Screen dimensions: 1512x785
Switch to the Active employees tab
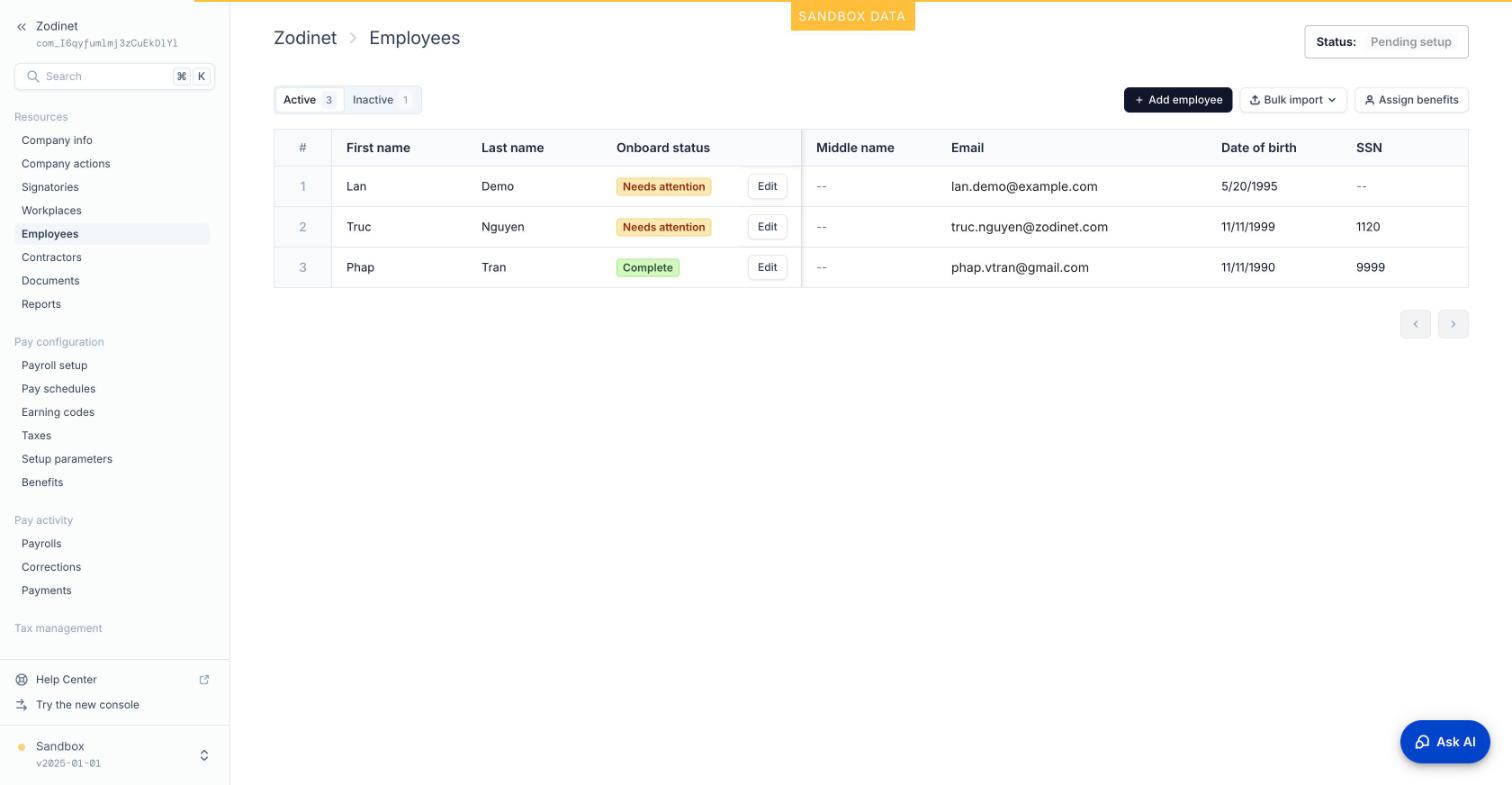pyautogui.click(x=309, y=100)
